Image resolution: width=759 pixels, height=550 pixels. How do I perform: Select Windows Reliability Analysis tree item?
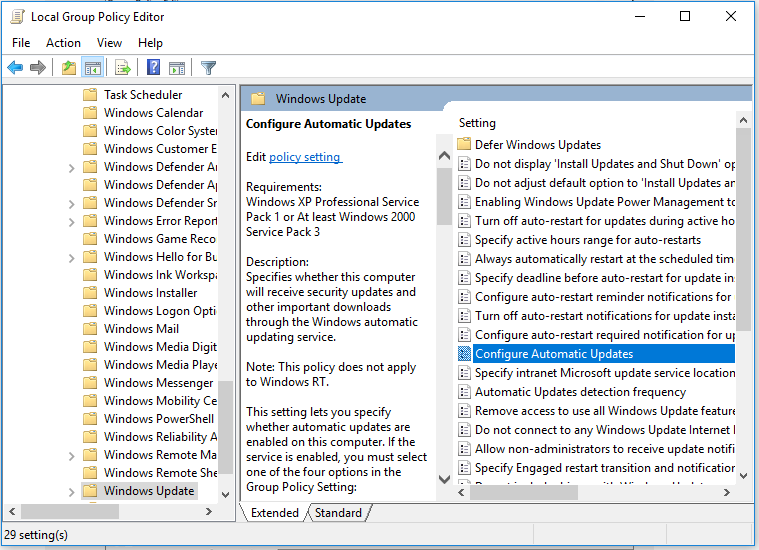[160, 437]
